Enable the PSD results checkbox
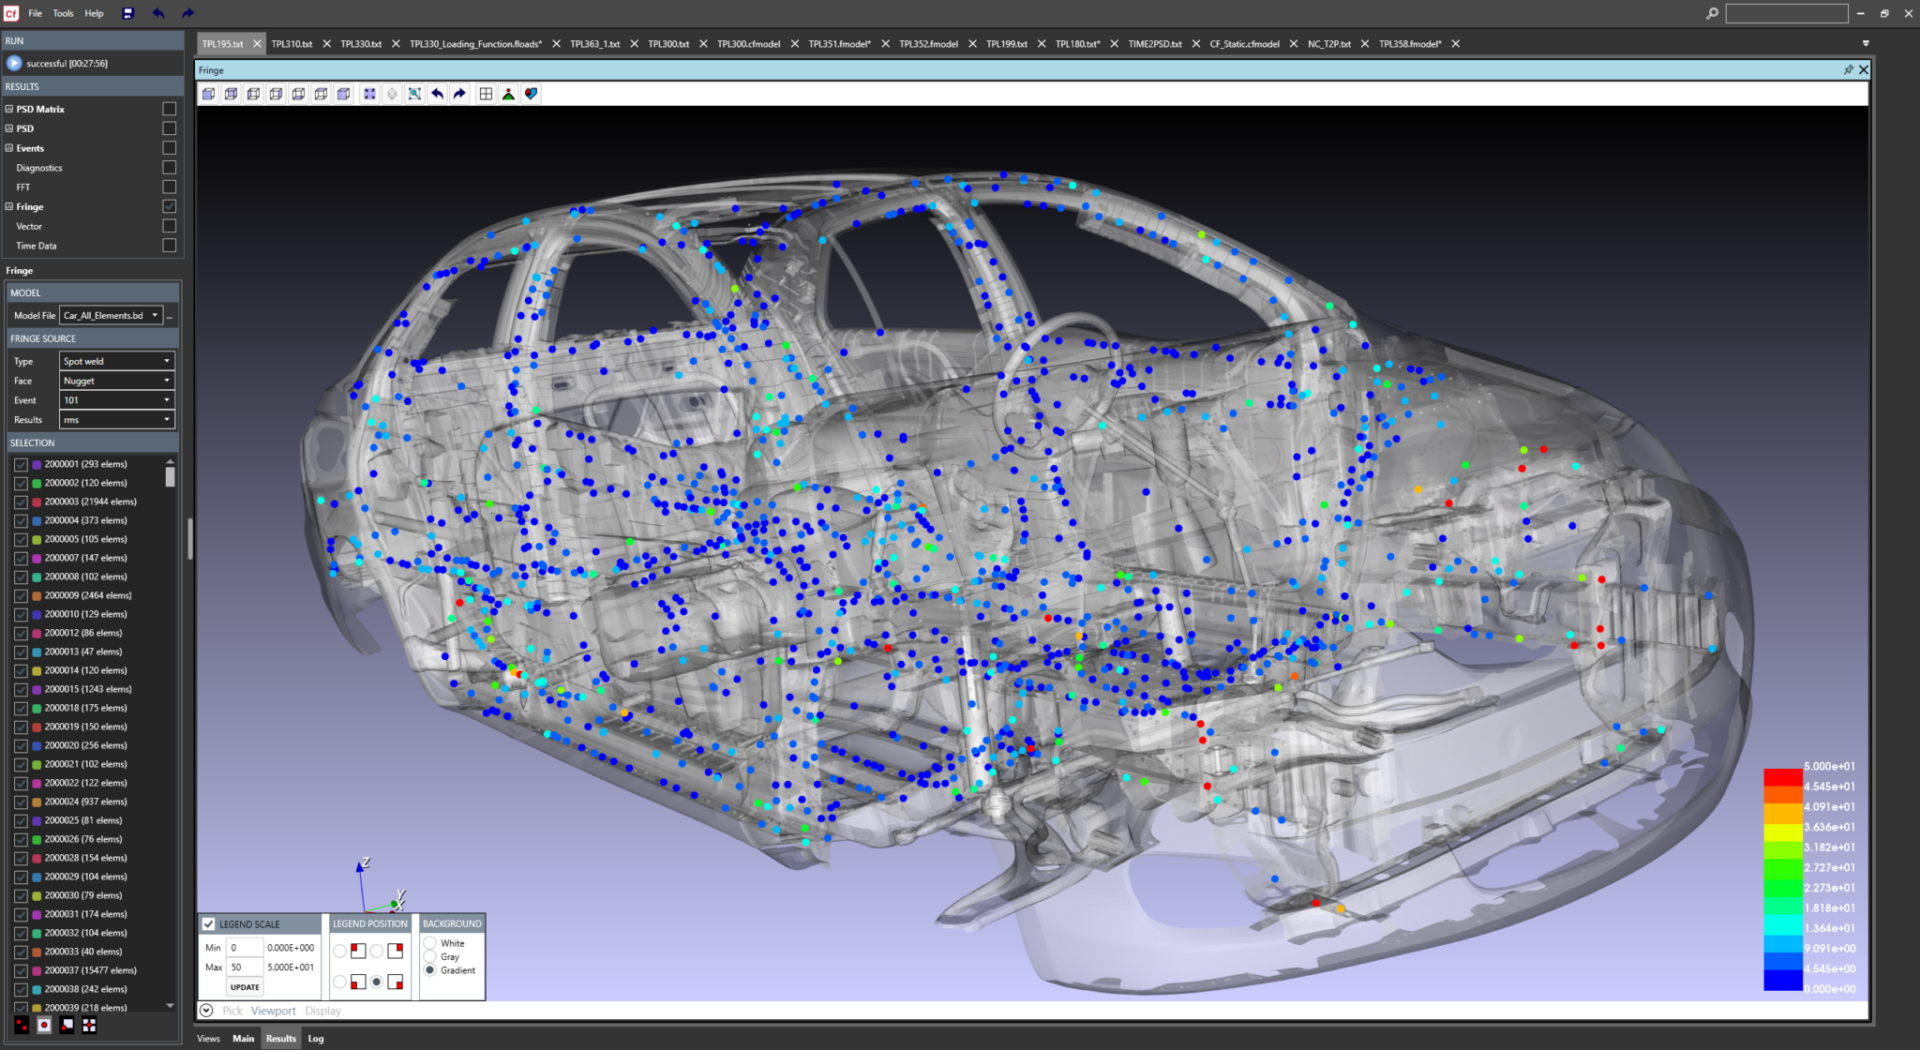The image size is (1920, 1050). click(169, 128)
